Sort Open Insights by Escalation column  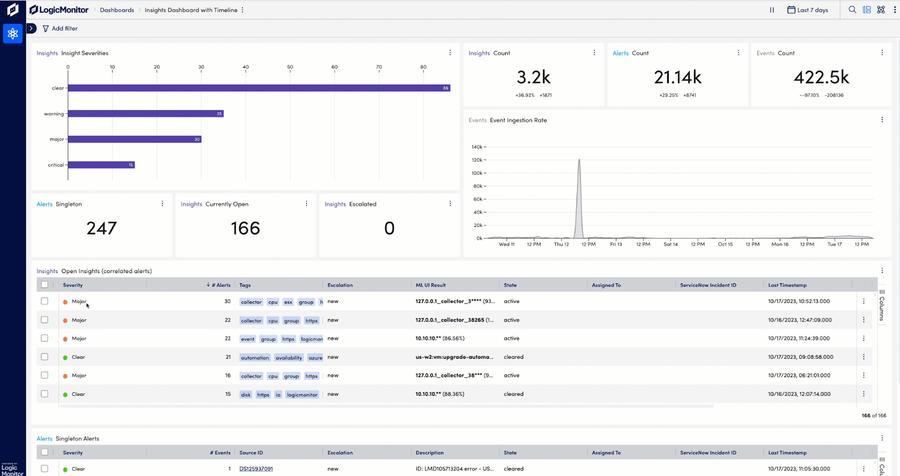pyautogui.click(x=340, y=285)
